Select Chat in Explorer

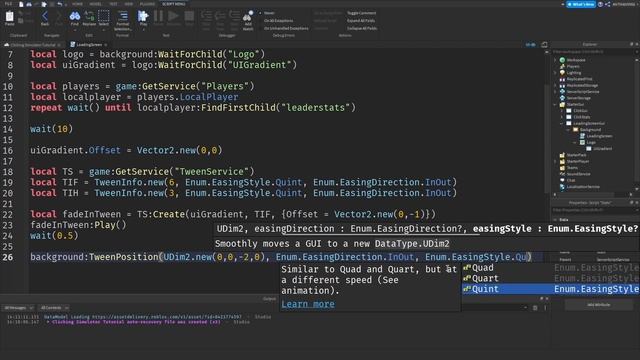571,180
